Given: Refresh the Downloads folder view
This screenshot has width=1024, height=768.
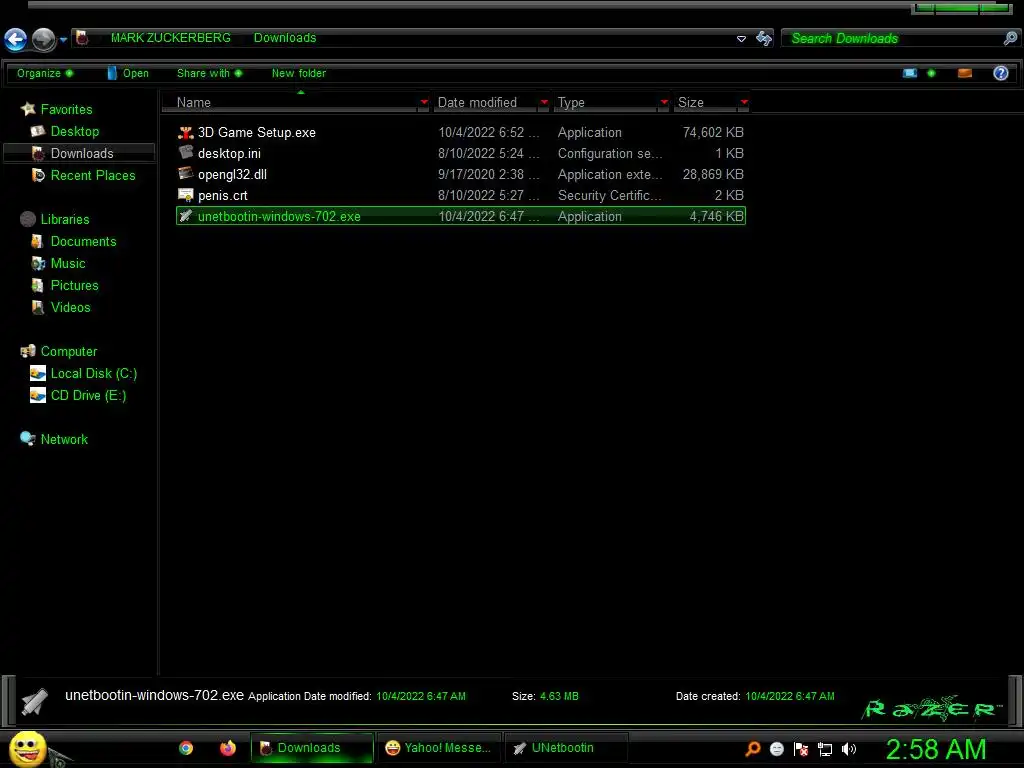Looking at the screenshot, I should pos(763,39).
